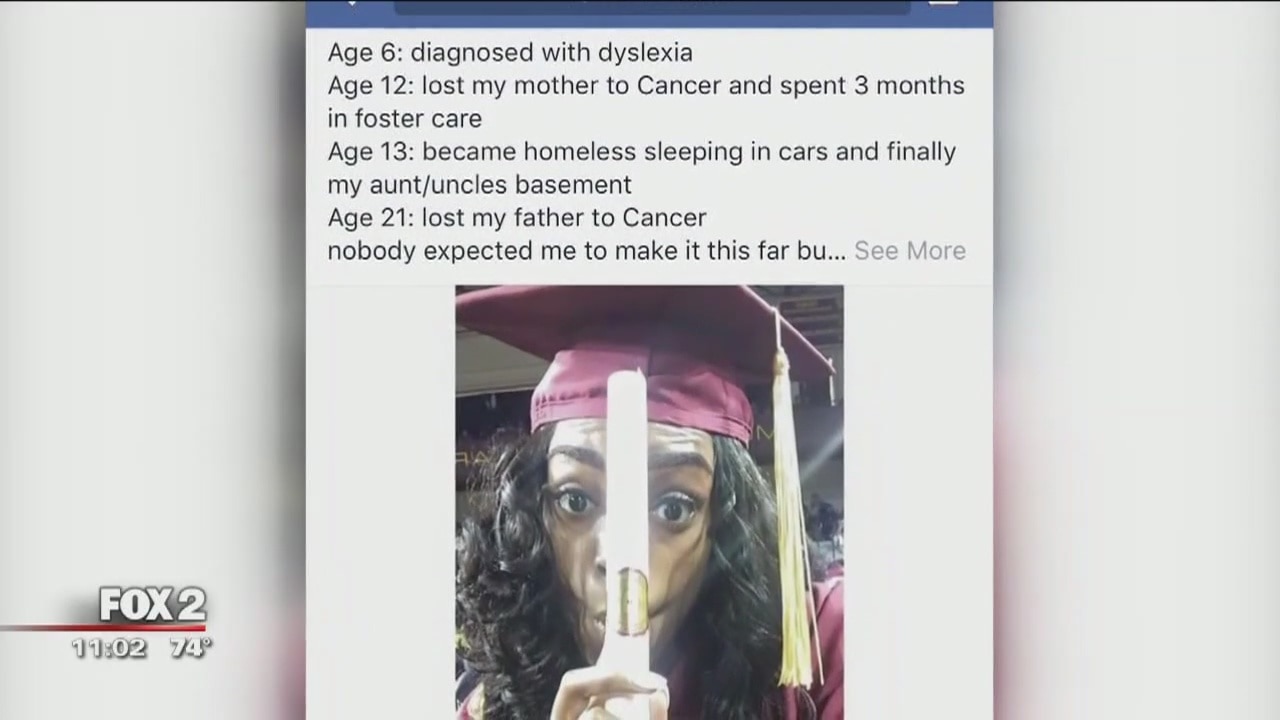Click the white margin left of the photo
The image size is (1280, 720).
pos(380,502)
